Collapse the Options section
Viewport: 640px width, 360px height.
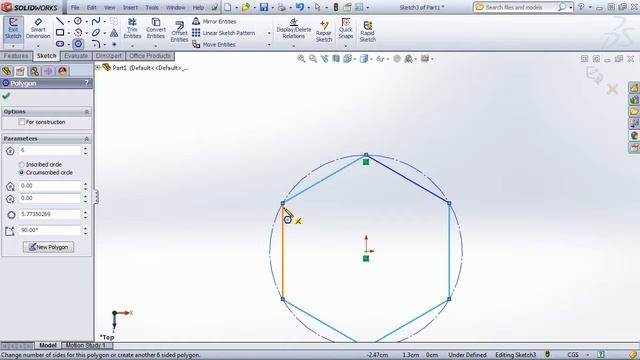tap(87, 111)
